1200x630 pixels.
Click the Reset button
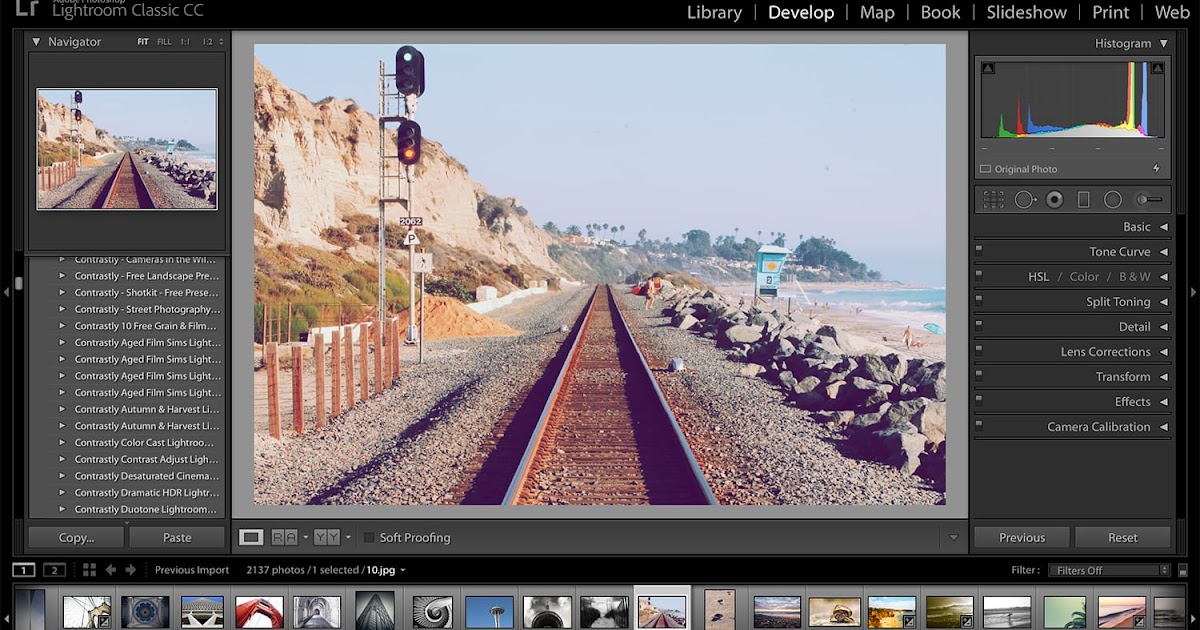coord(1123,537)
